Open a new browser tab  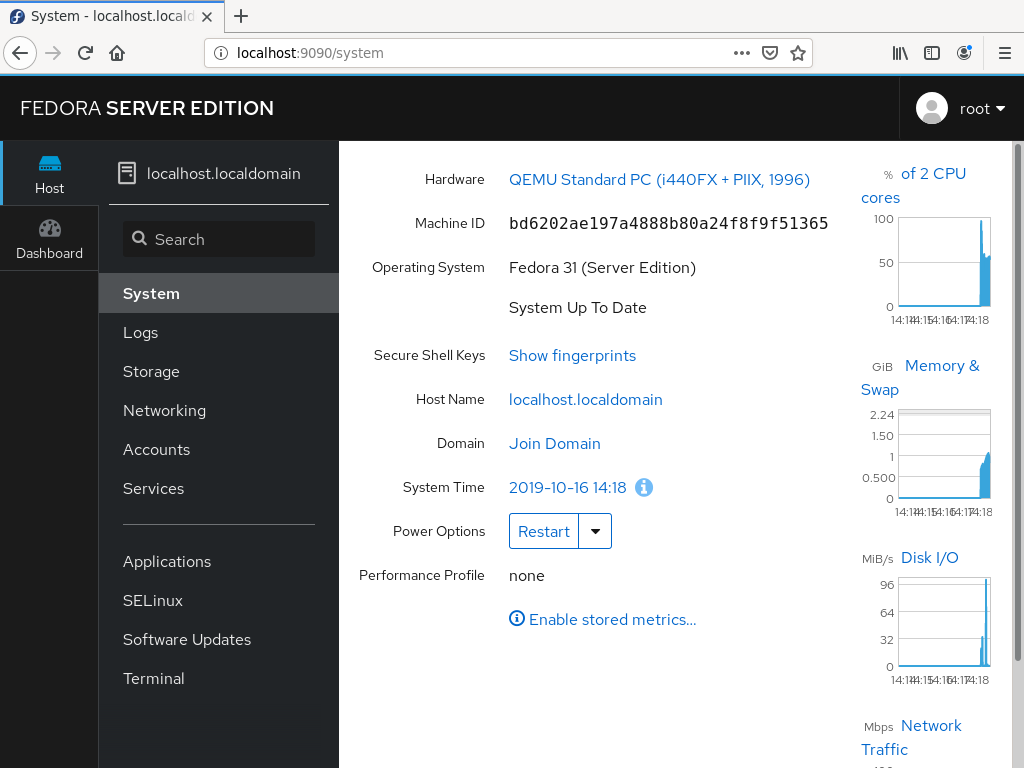241,16
